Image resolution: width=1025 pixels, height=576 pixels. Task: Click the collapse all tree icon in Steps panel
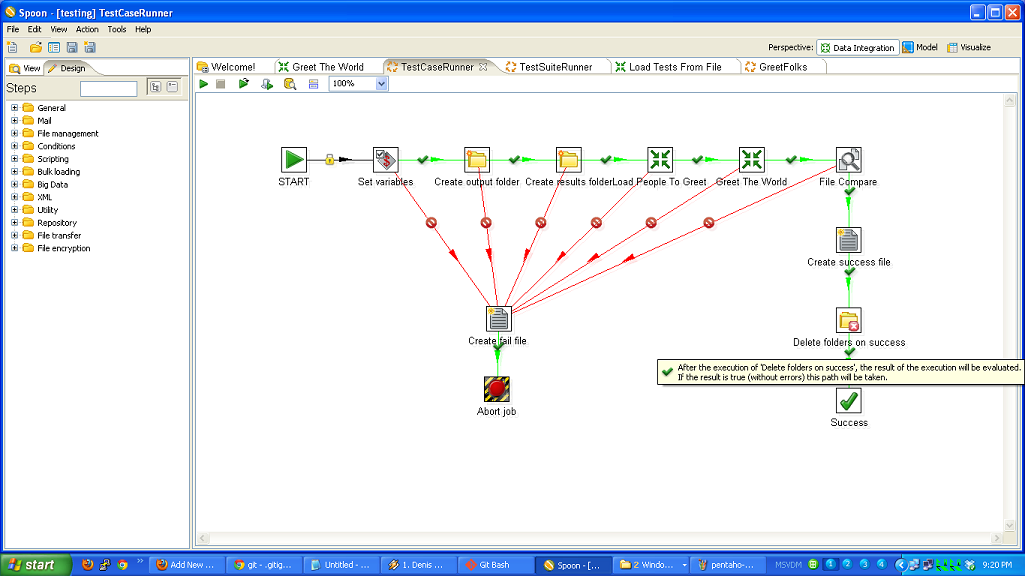click(x=173, y=87)
